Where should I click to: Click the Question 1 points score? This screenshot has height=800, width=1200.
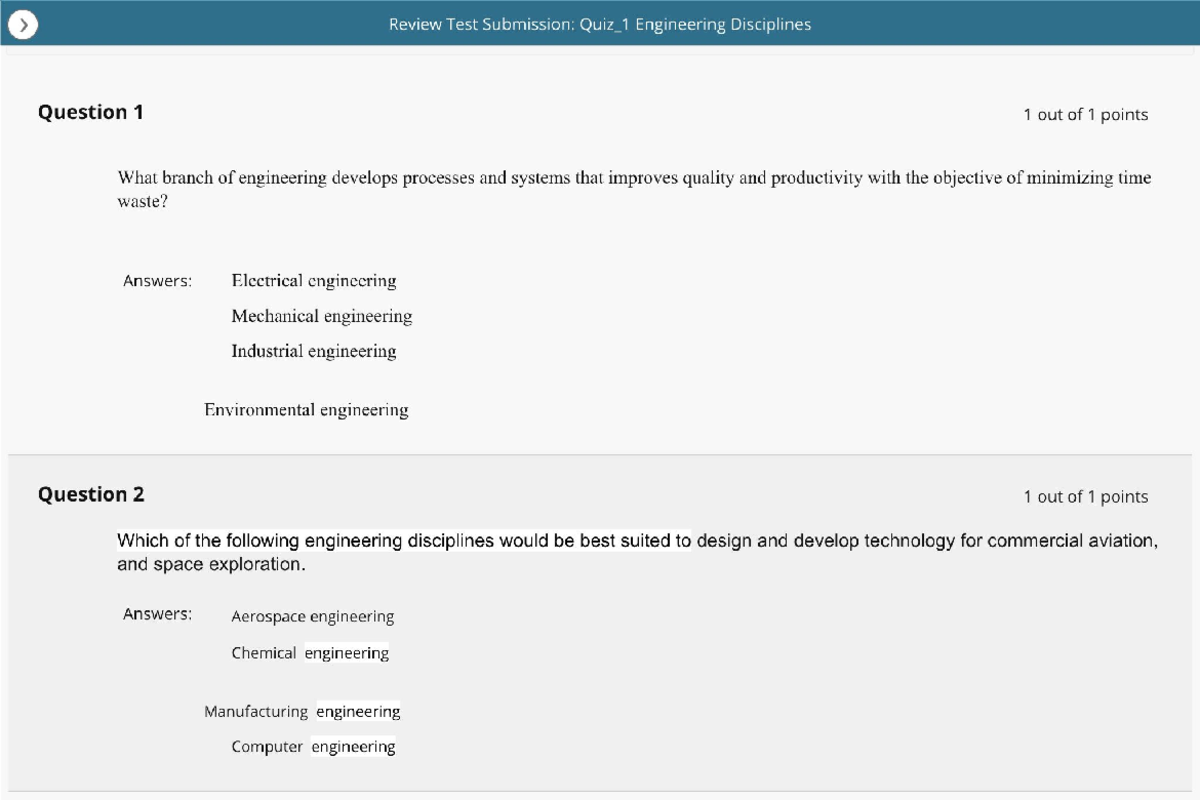(x=1085, y=114)
